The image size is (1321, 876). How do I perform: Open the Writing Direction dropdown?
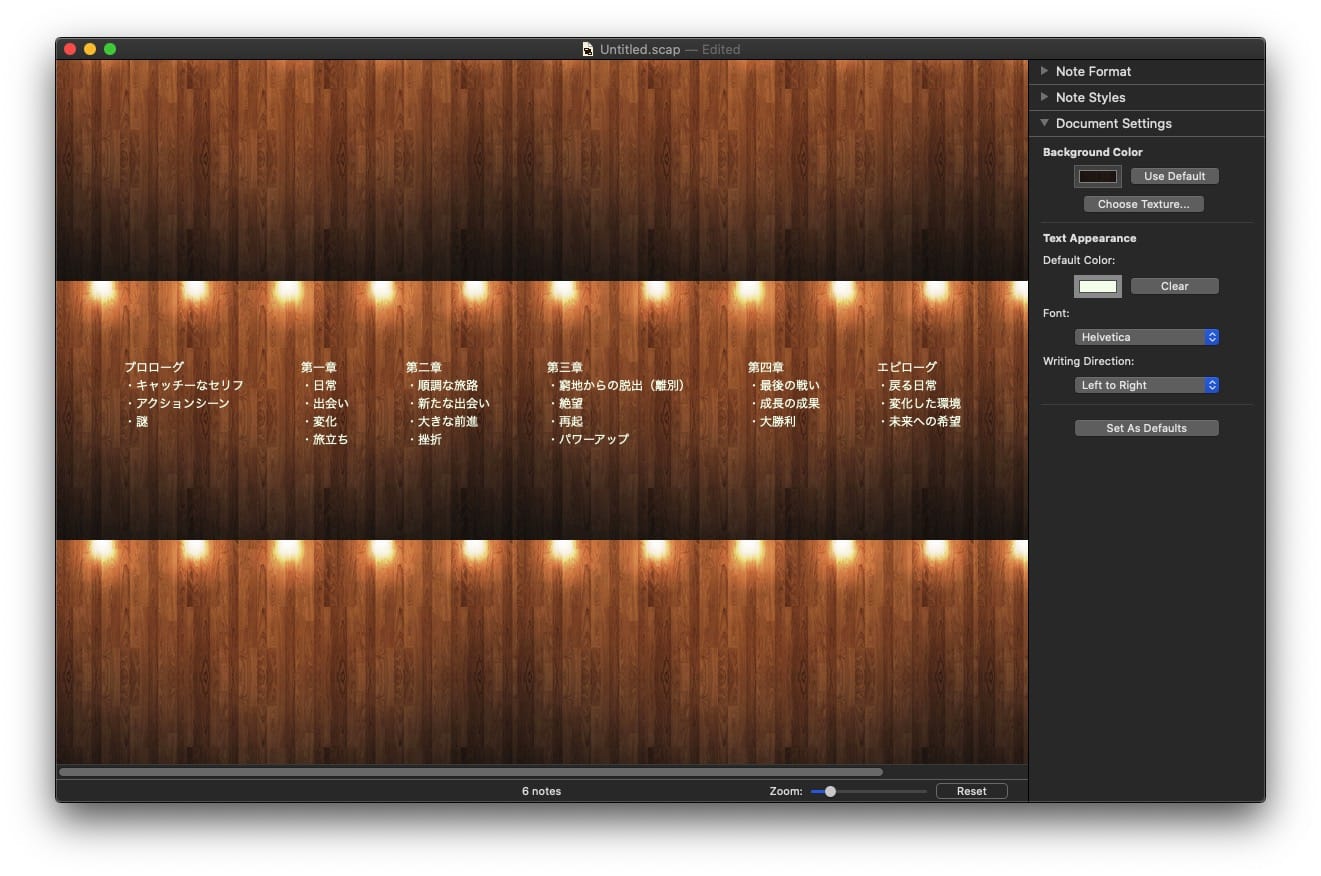click(1146, 385)
